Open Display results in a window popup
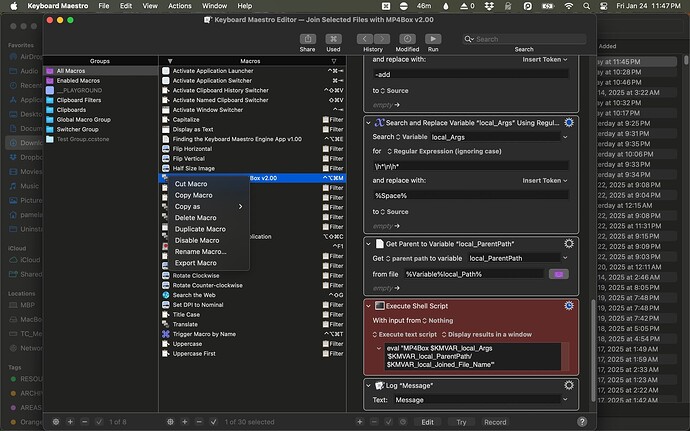This screenshot has width=690, height=431. coord(487,335)
